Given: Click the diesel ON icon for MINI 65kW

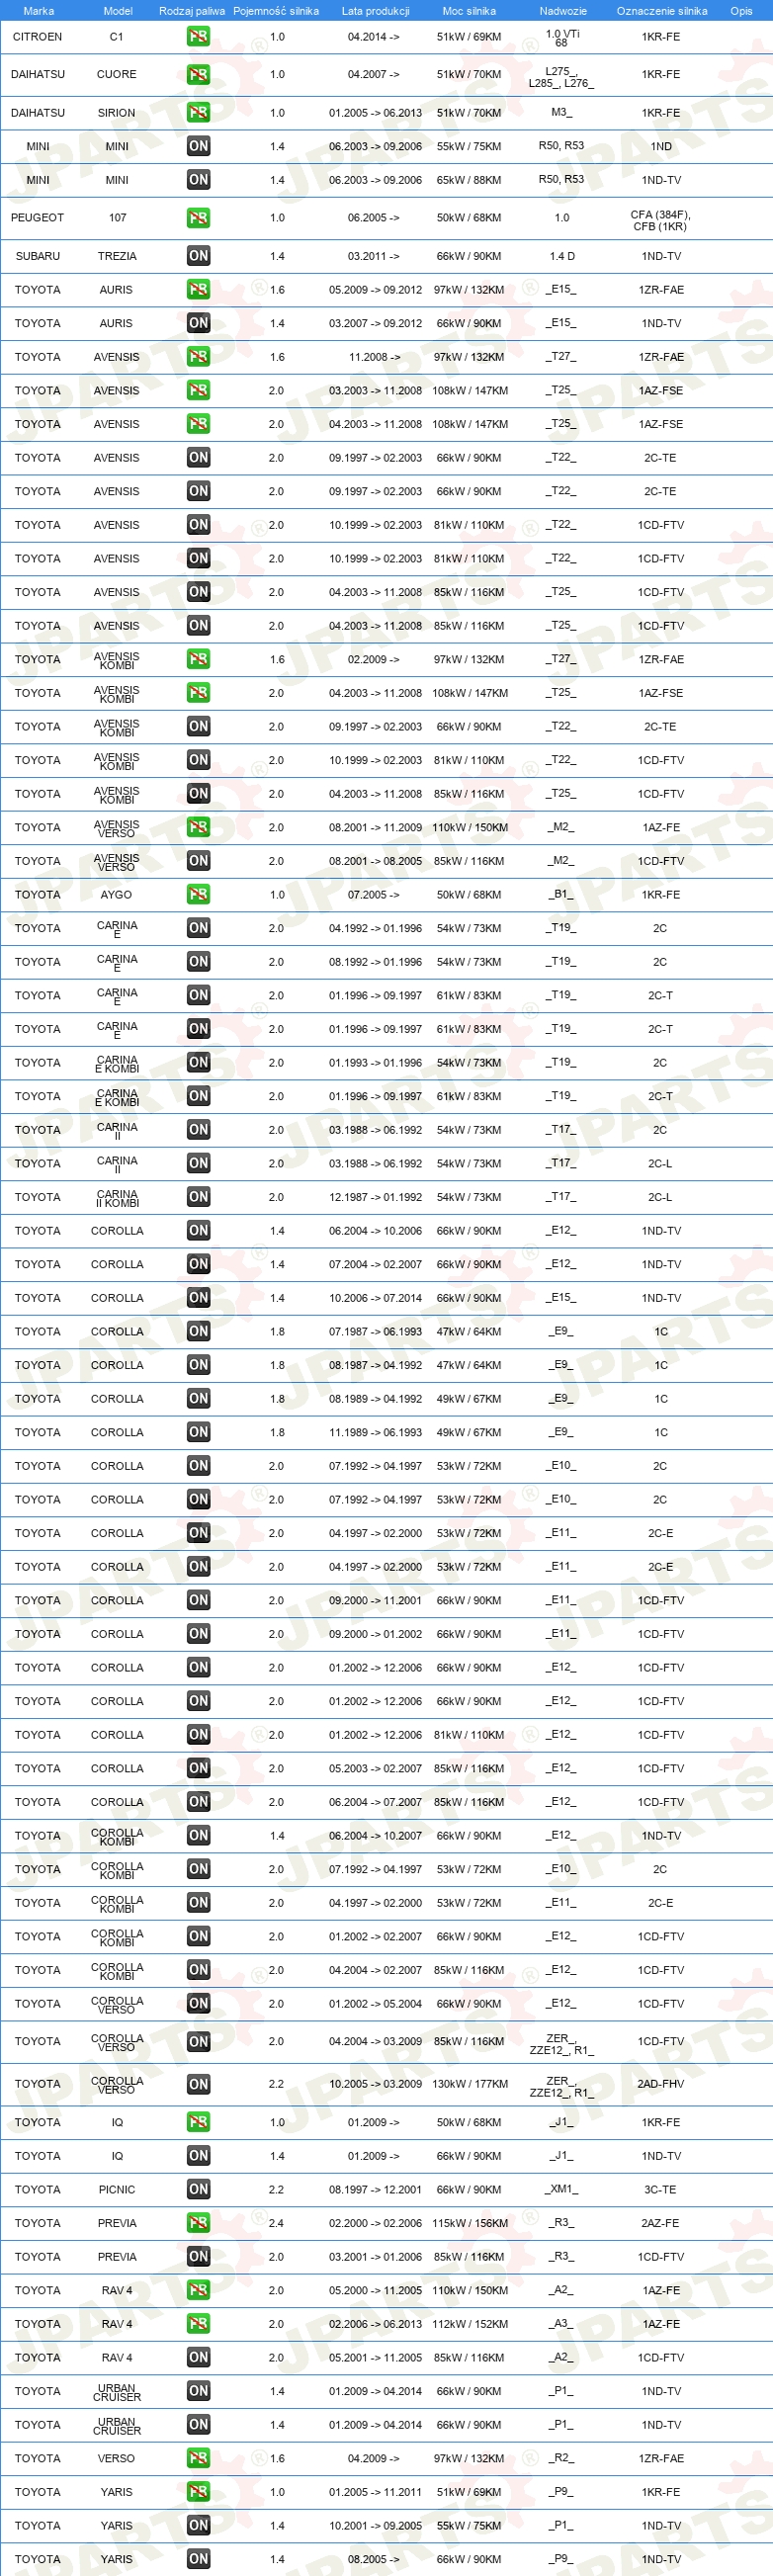Looking at the screenshot, I should [x=198, y=180].
